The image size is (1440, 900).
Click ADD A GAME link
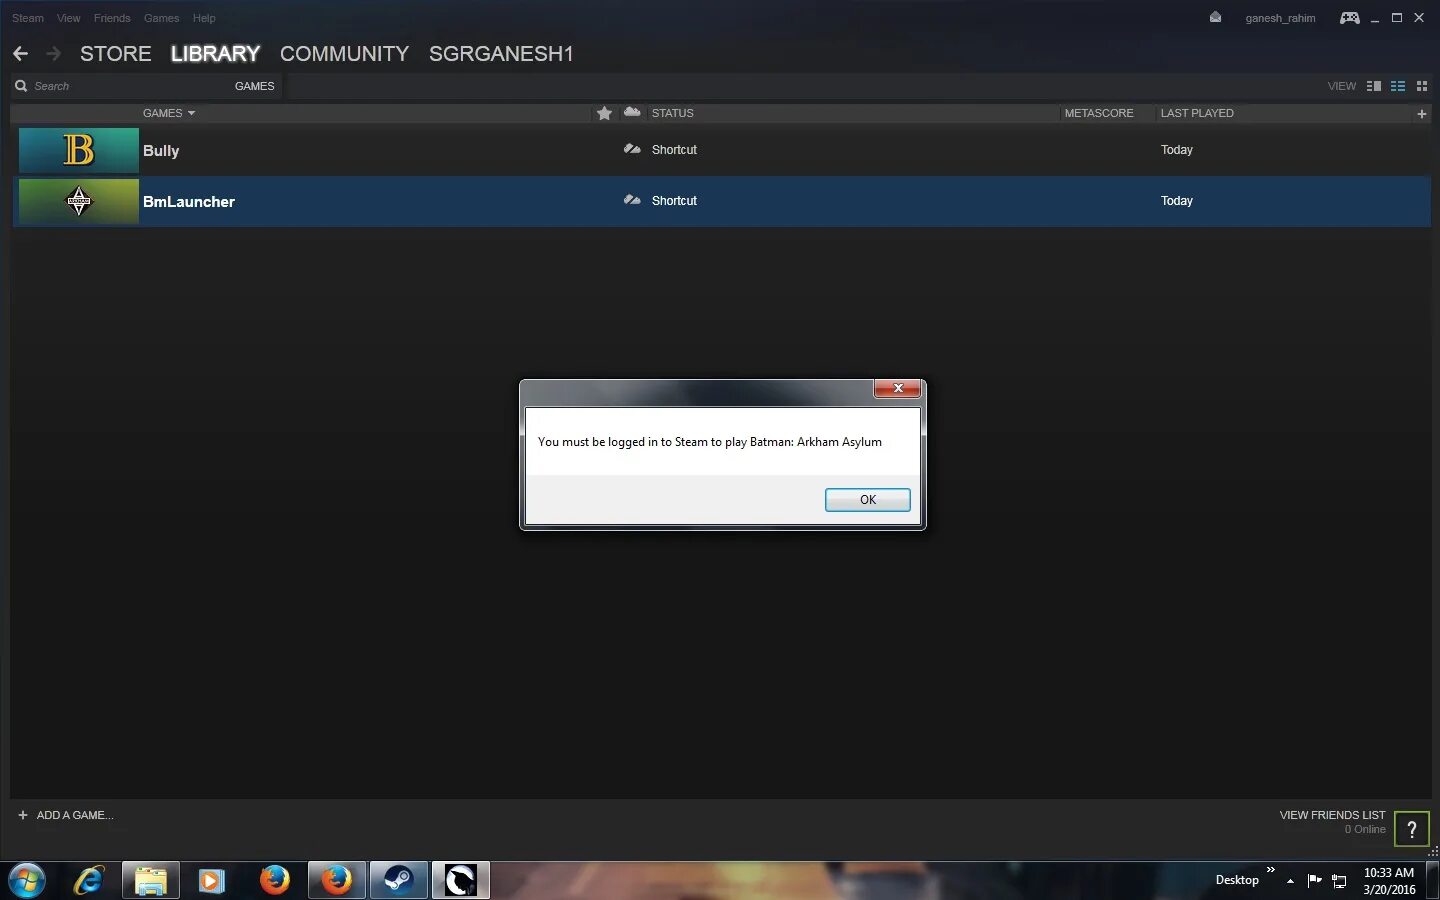click(x=66, y=815)
